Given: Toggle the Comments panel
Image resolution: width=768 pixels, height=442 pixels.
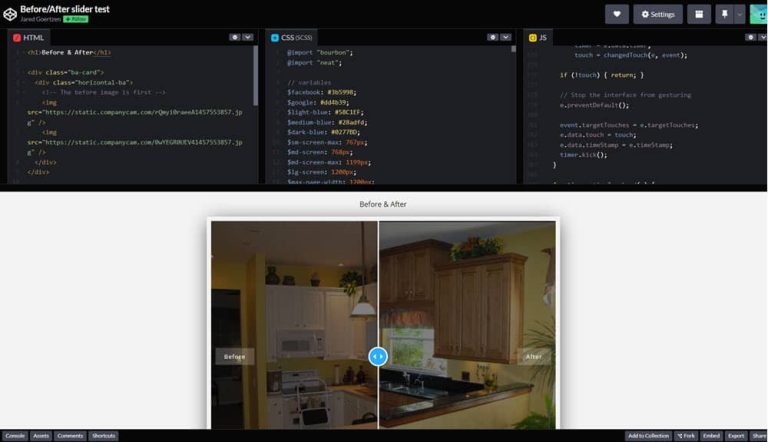Looking at the screenshot, I should pos(70,436).
